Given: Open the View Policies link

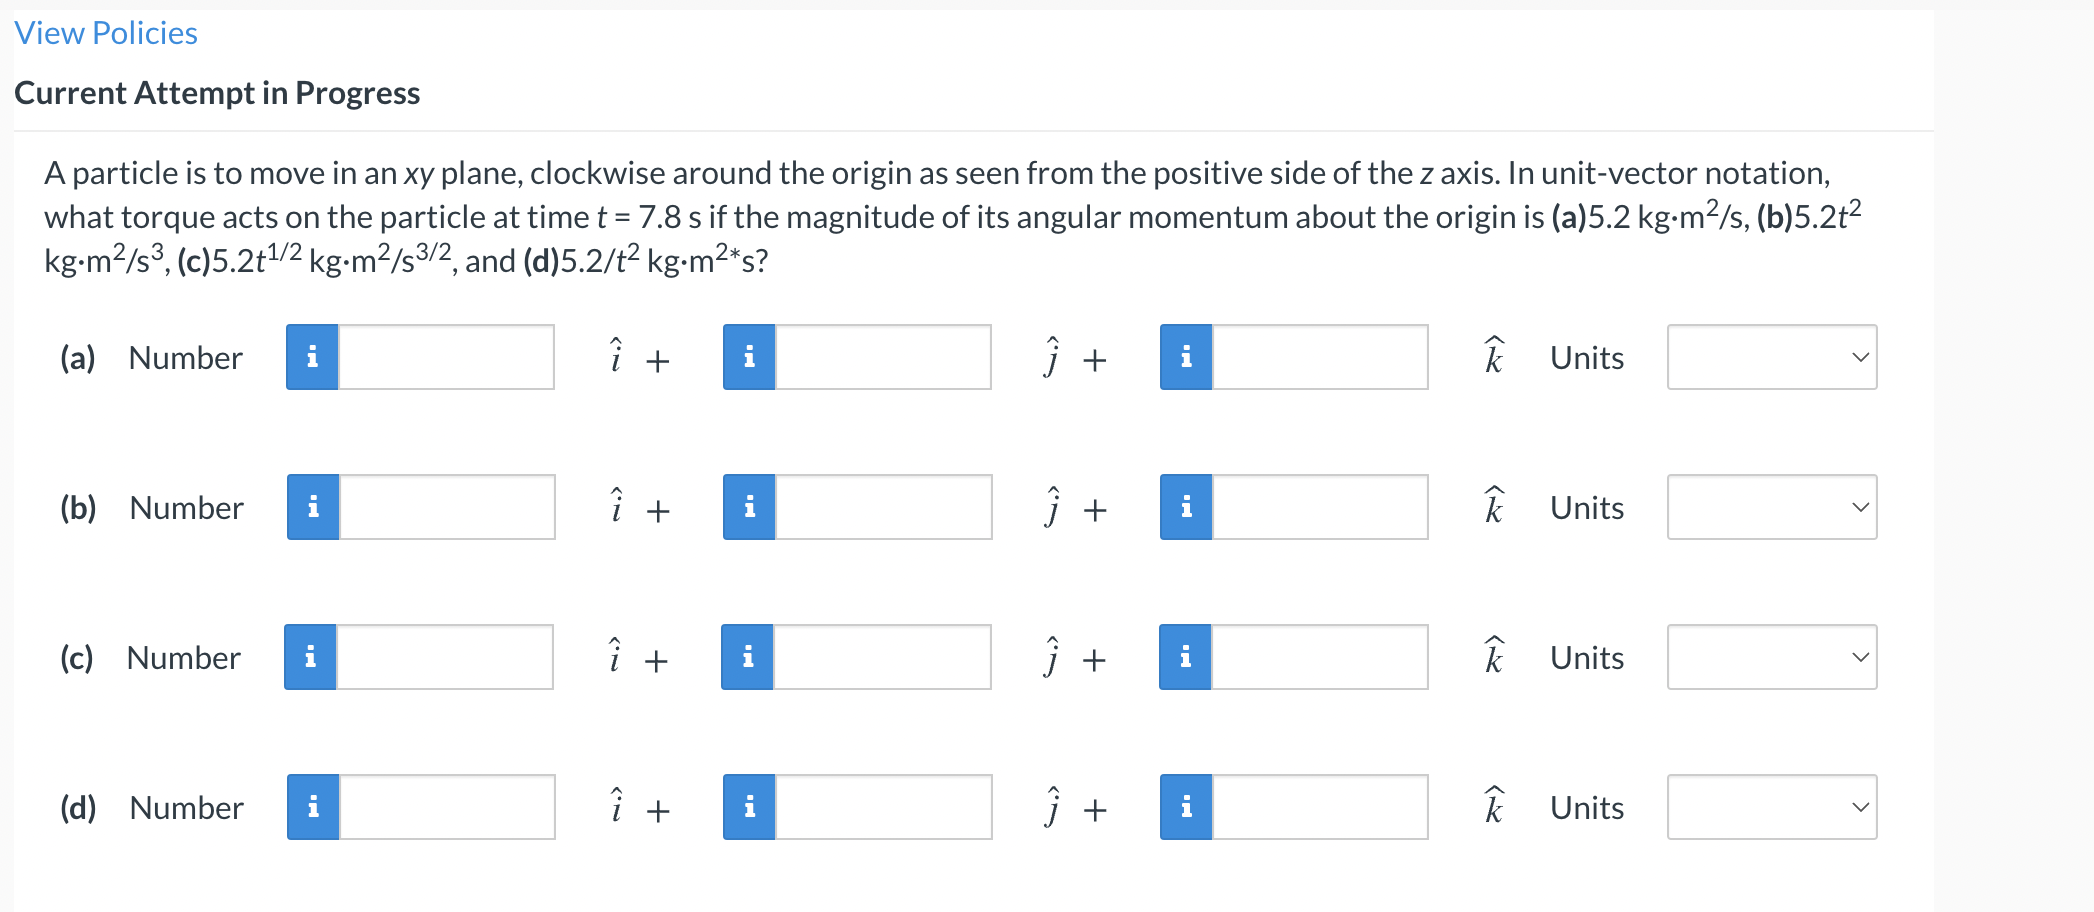Looking at the screenshot, I should pos(106,33).
